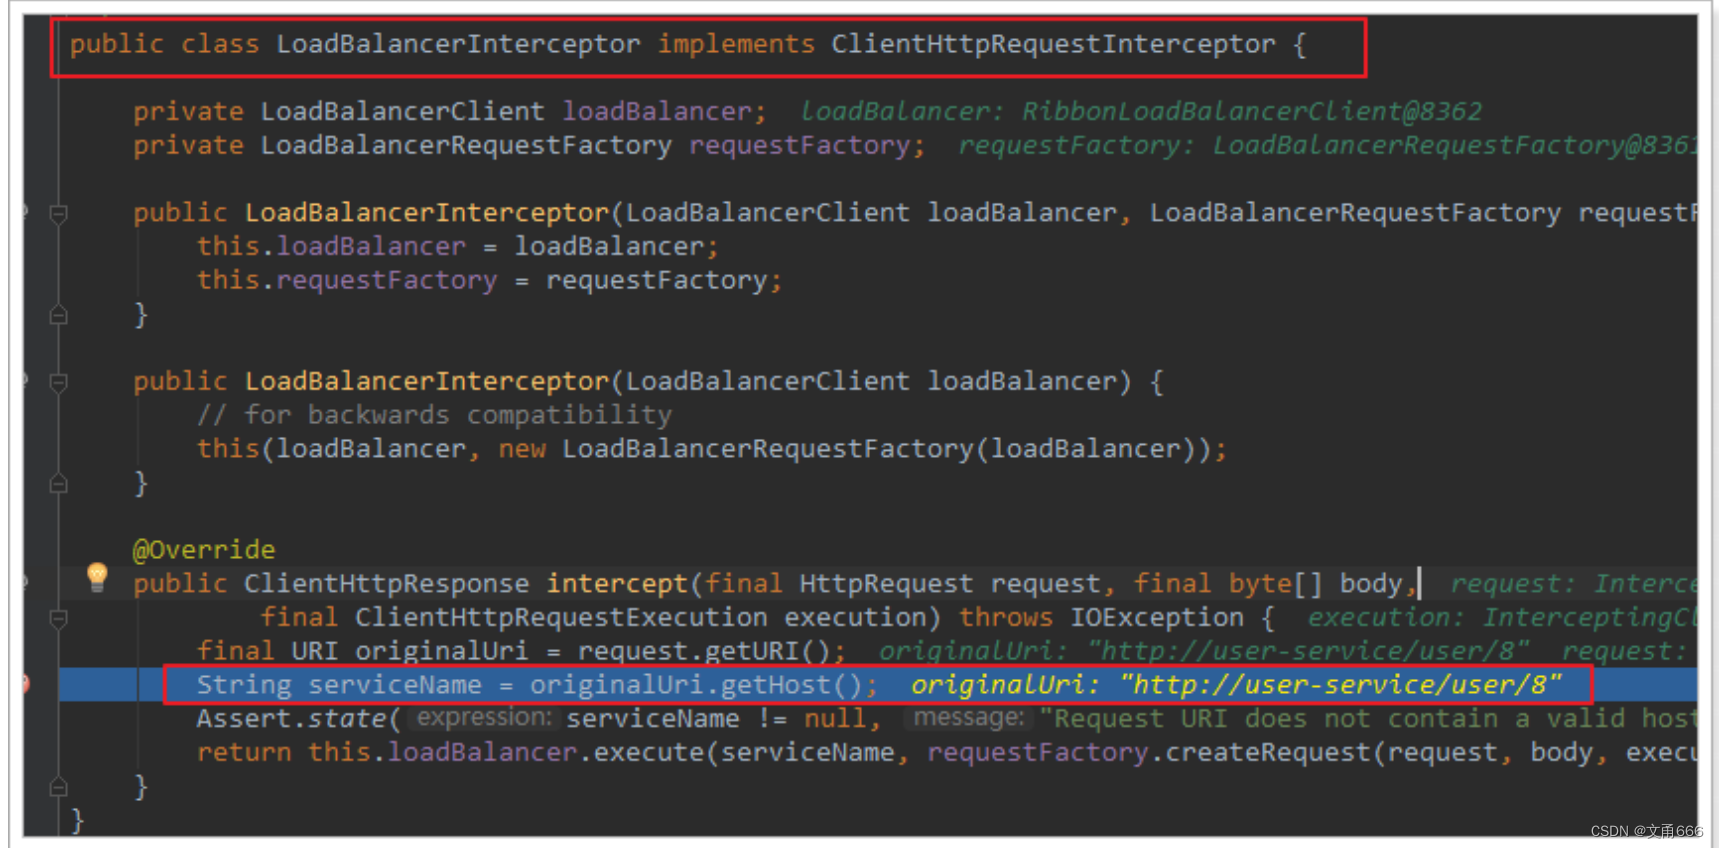The width and height of the screenshot is (1719, 848).
Task: Click the loadBalancer field name in its private declaration
Action: pos(657,111)
